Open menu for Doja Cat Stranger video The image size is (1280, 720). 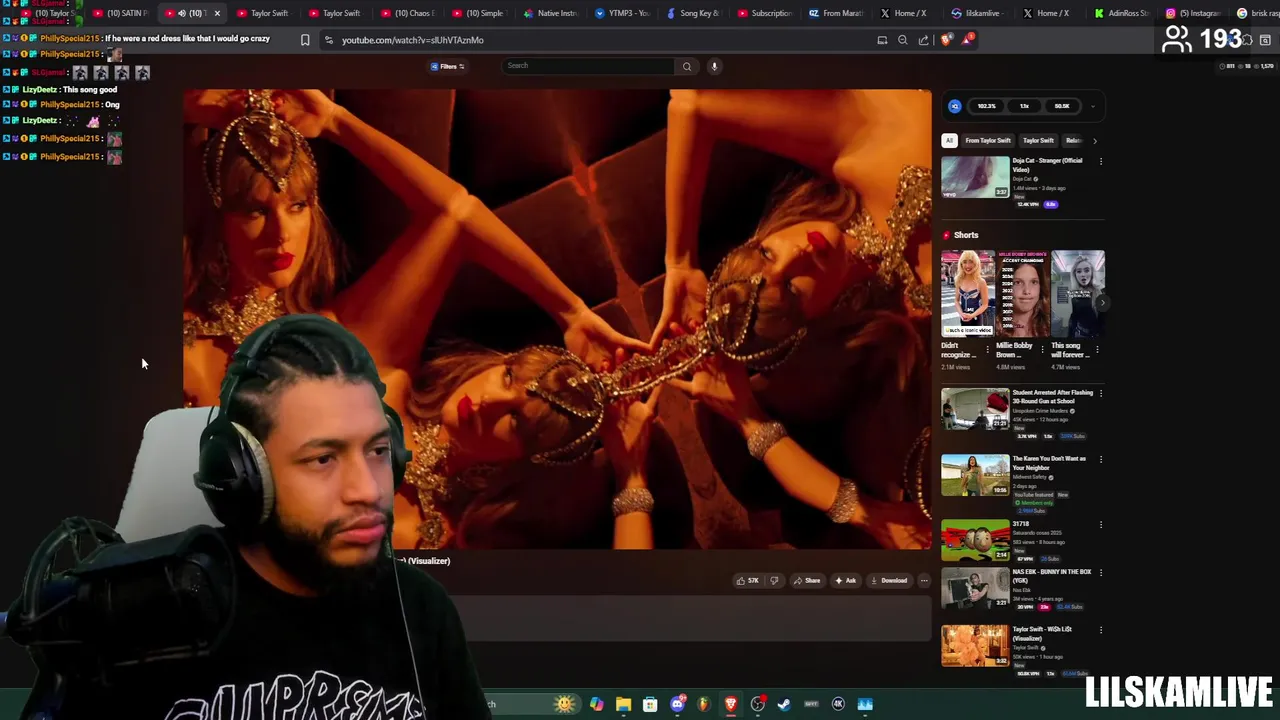(x=1101, y=161)
